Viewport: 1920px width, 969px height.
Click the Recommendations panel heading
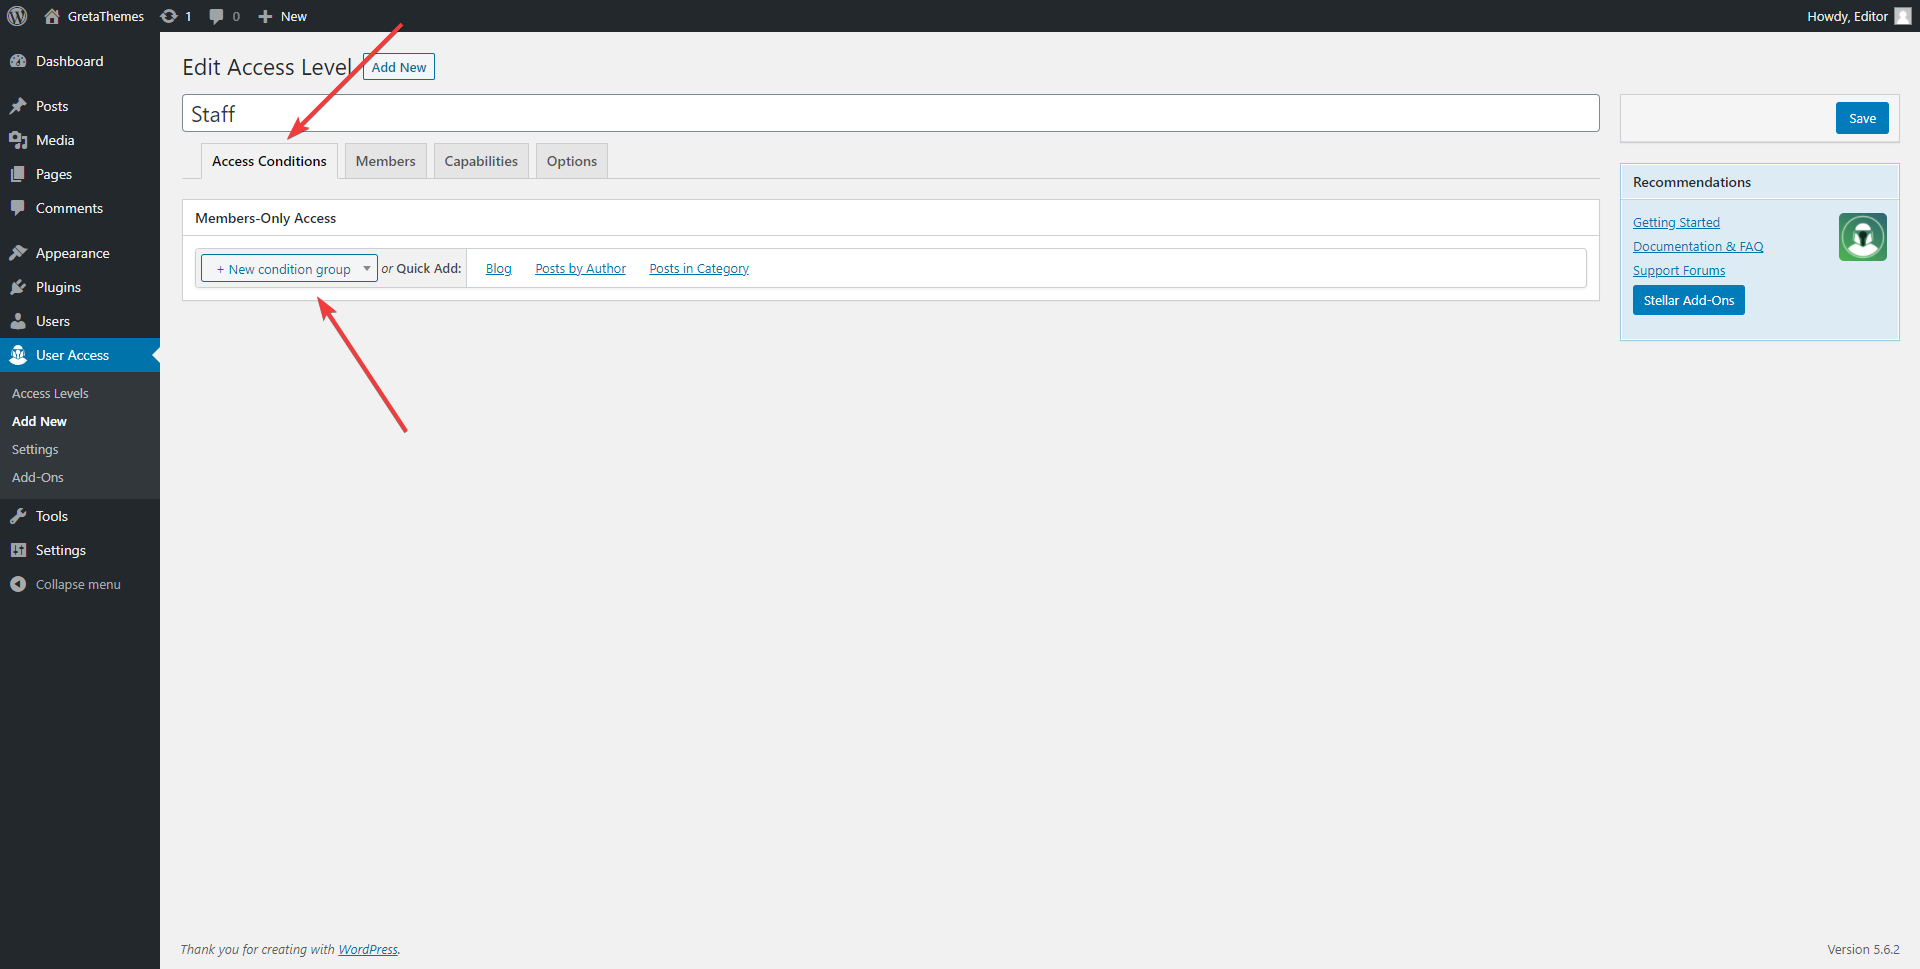coord(1692,182)
